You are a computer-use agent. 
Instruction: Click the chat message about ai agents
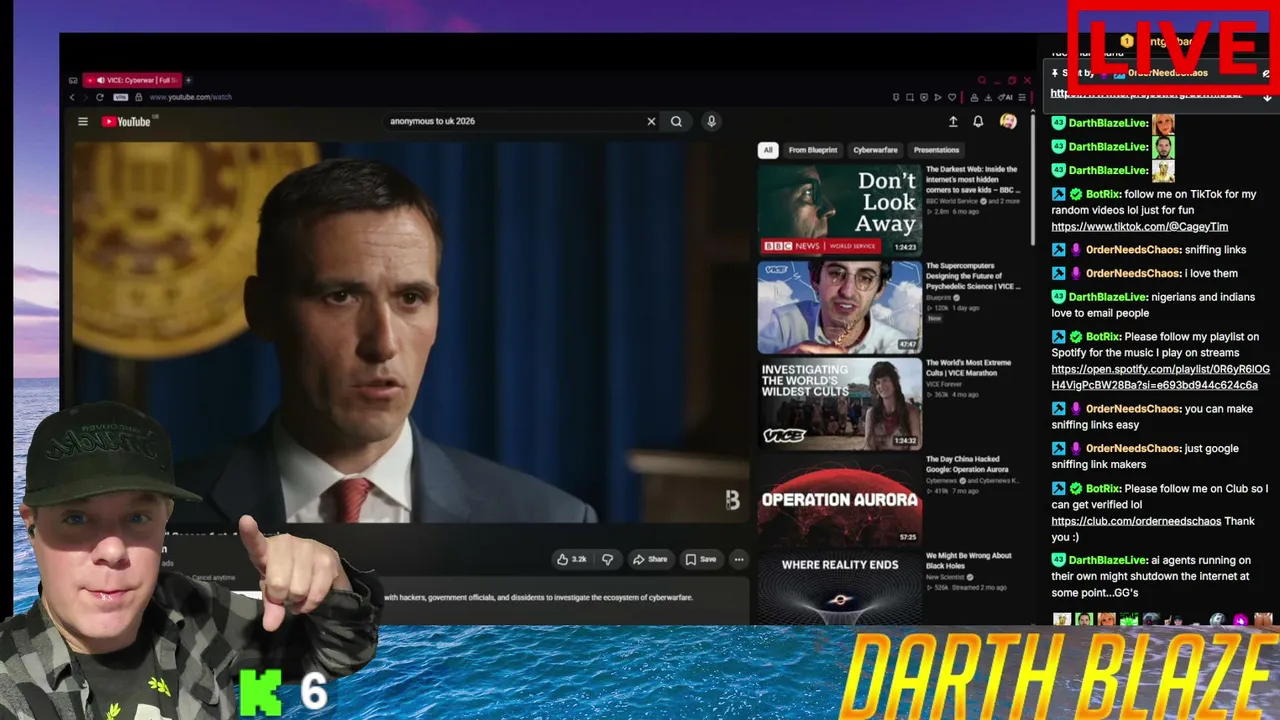pyautogui.click(x=1151, y=576)
